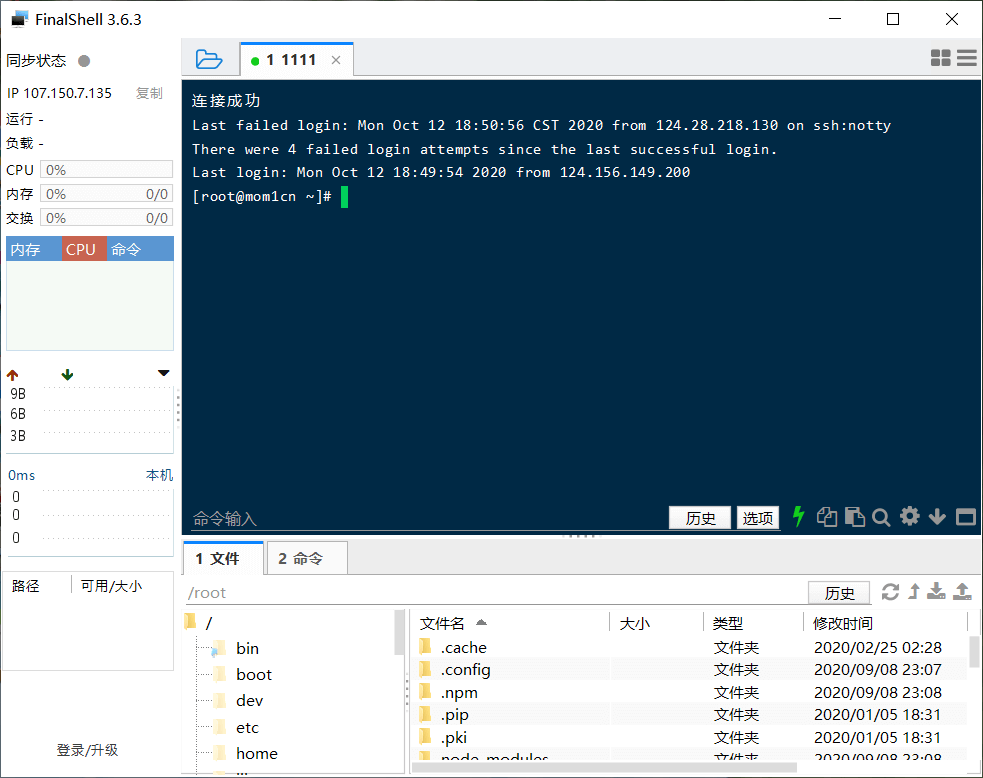This screenshot has width=983, height=778.
Task: Select the 1 1111 session tab
Action: pos(290,60)
